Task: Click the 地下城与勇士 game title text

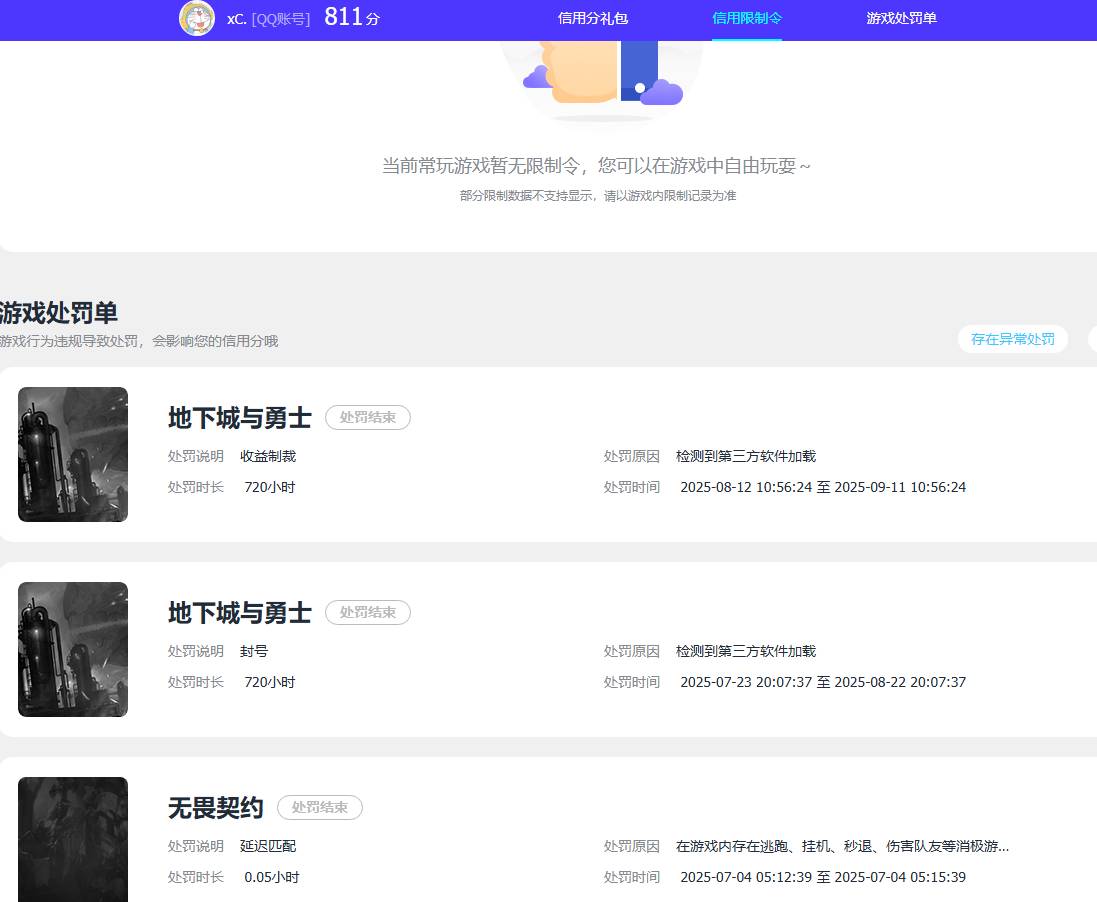Action: [239, 418]
